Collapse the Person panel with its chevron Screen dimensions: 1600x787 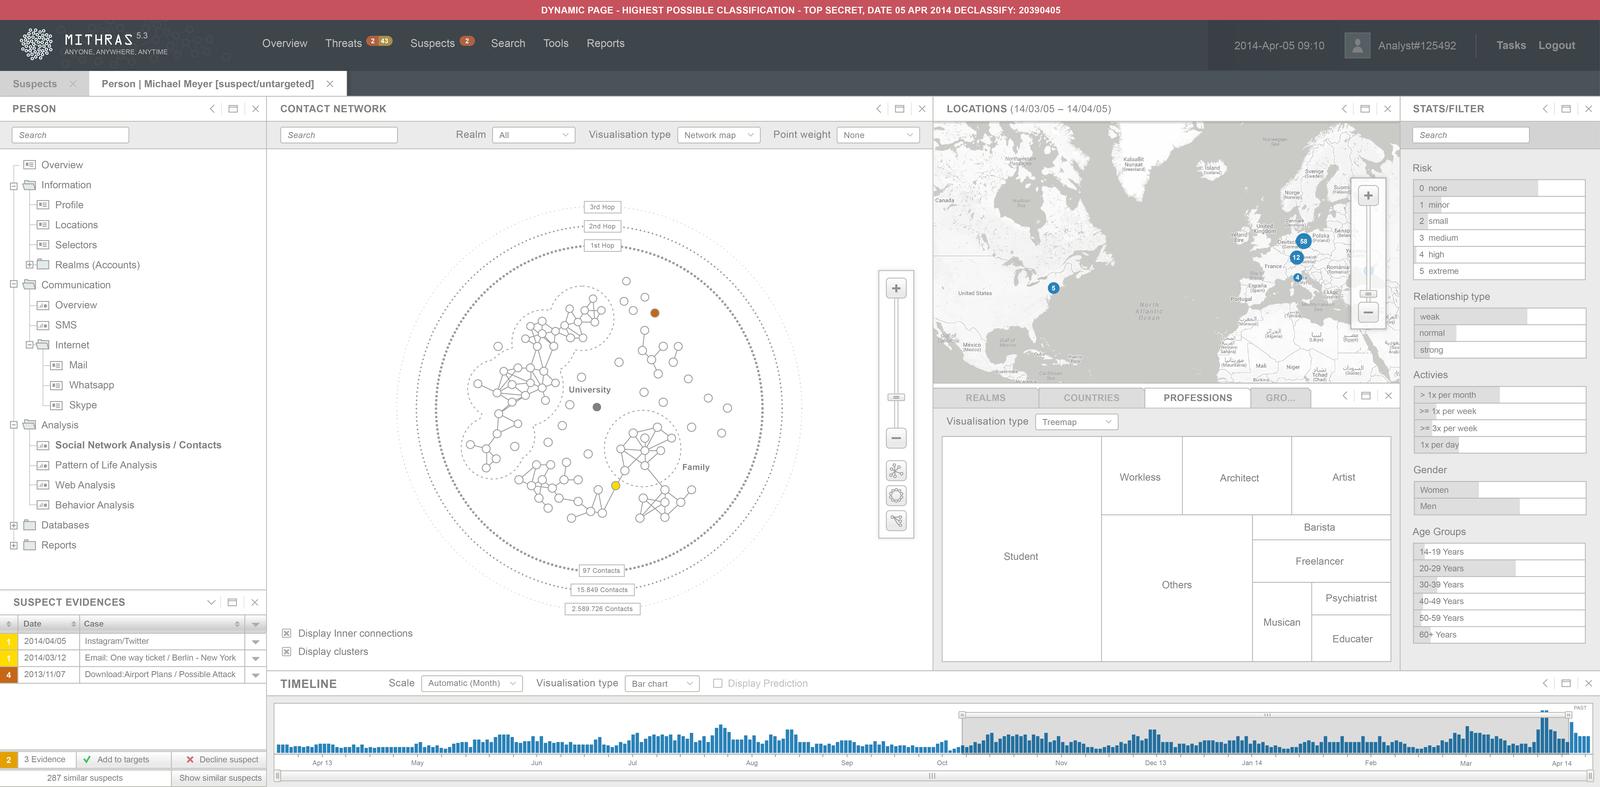(212, 109)
